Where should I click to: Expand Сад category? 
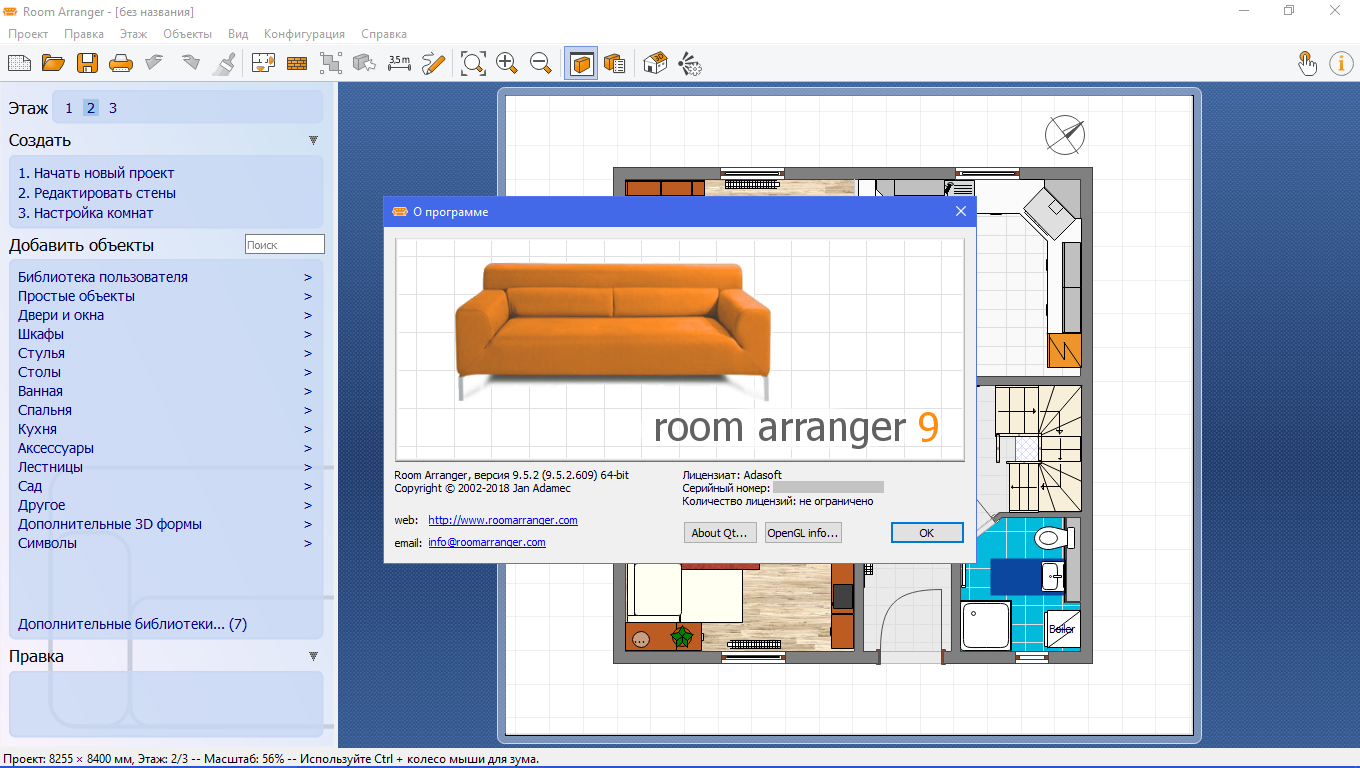[x=165, y=486]
